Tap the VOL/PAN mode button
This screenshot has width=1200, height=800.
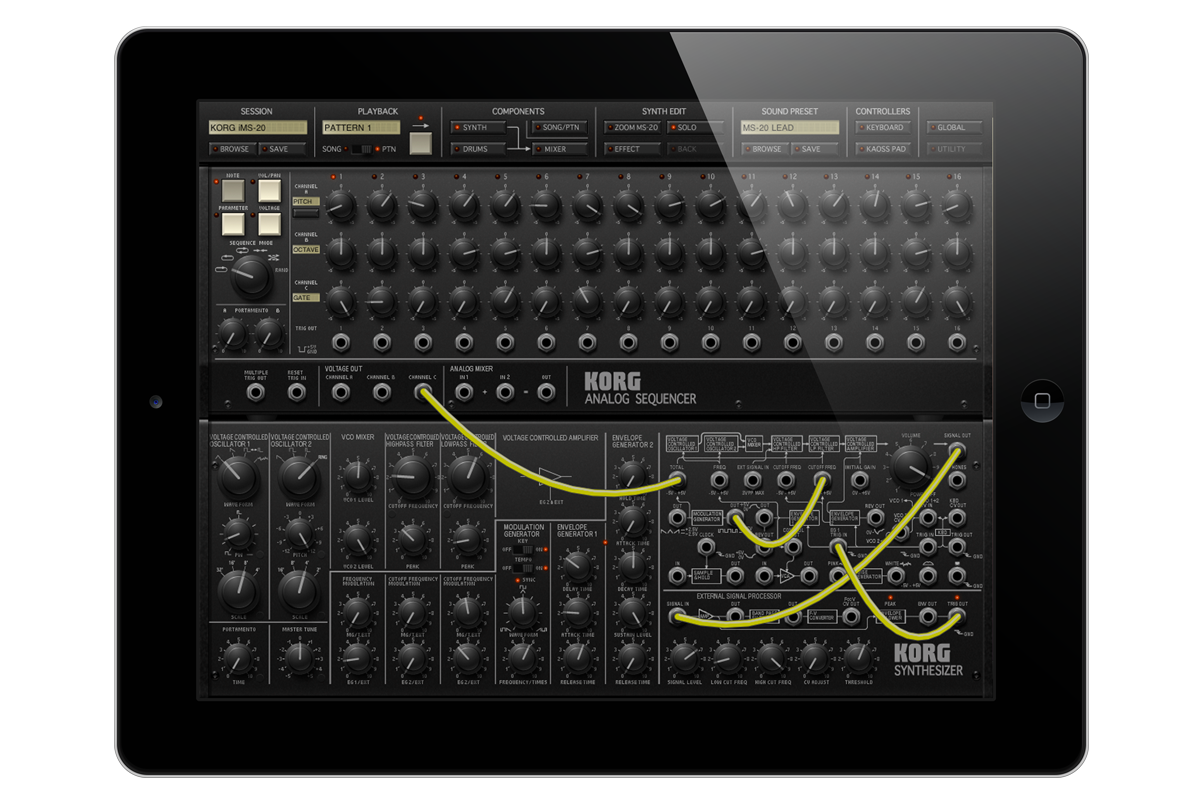coord(269,190)
